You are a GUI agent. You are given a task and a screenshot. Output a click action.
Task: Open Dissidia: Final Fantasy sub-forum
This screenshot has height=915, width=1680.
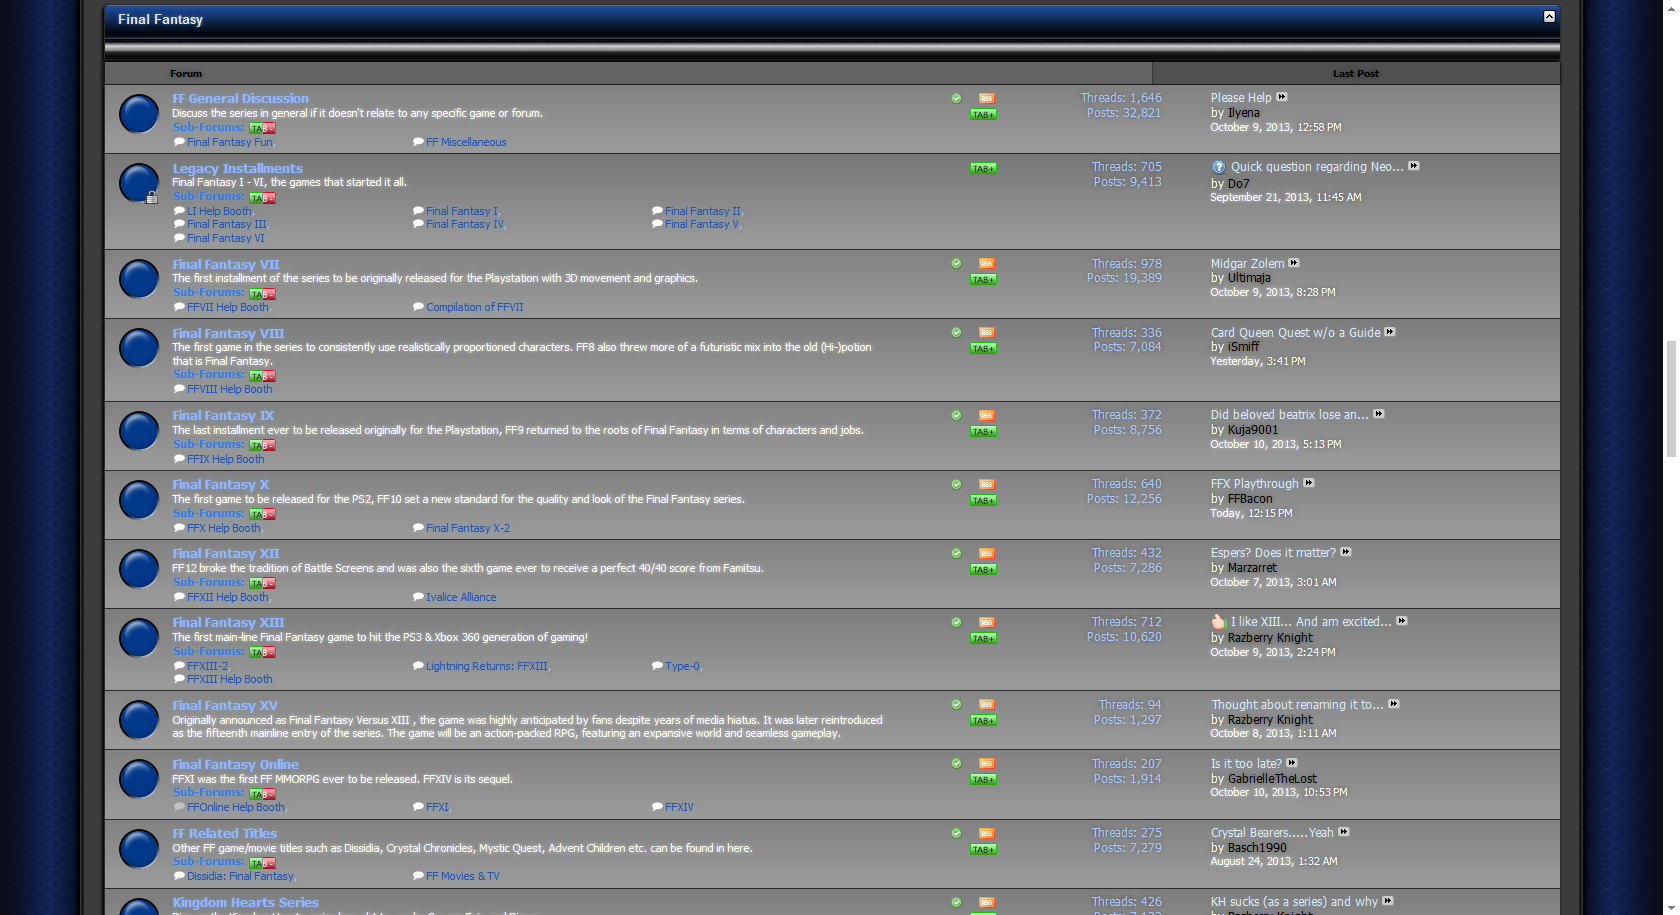(240, 877)
